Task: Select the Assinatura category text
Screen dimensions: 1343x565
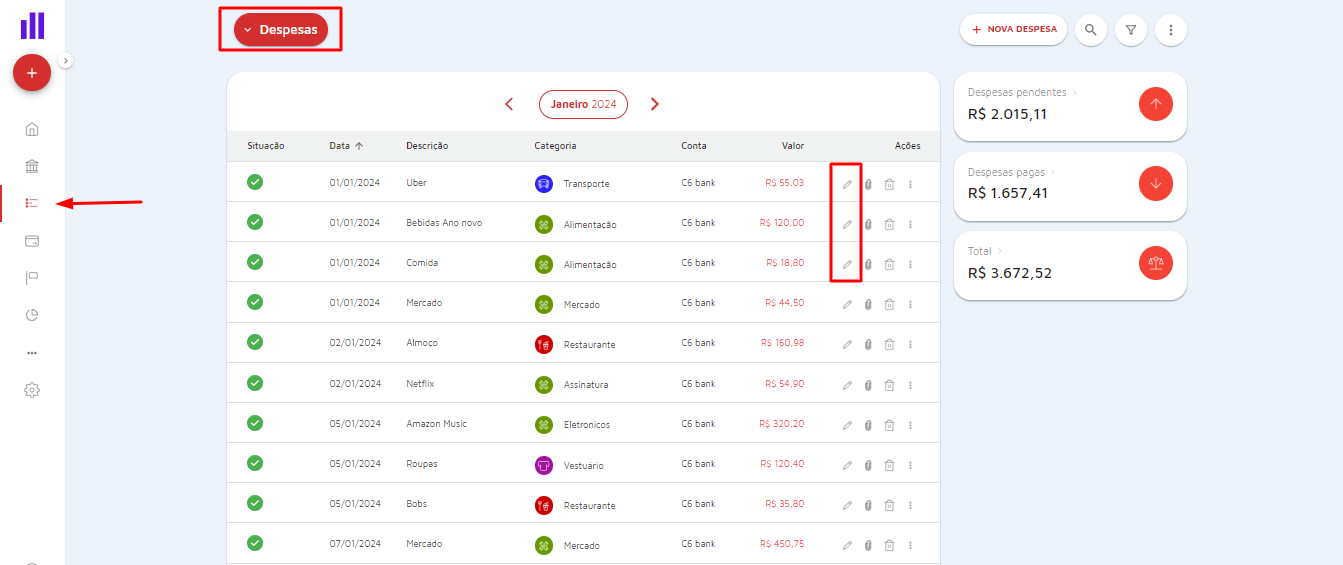Action: [586, 385]
